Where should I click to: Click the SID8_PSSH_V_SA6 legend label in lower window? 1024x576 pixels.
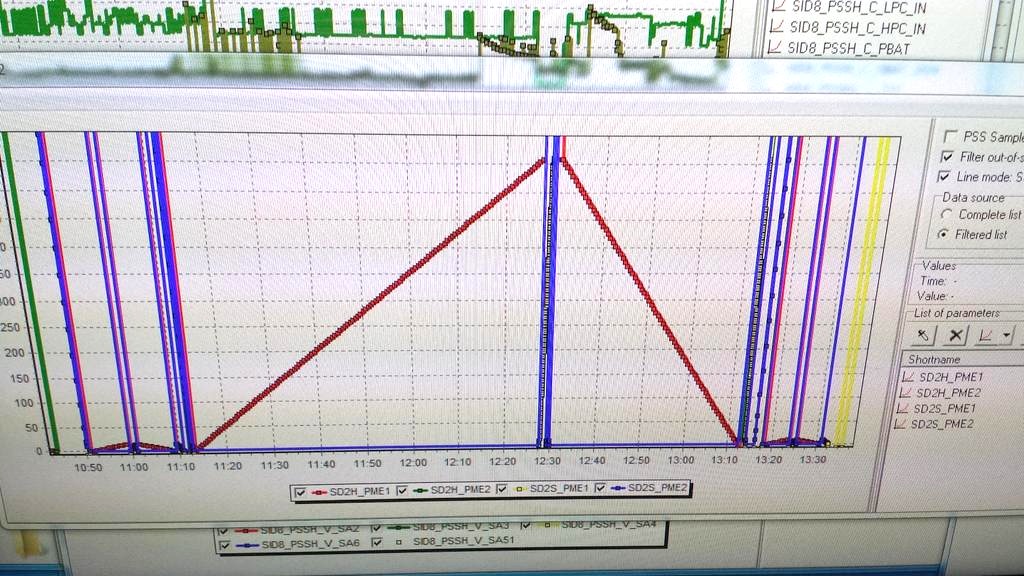[311, 543]
